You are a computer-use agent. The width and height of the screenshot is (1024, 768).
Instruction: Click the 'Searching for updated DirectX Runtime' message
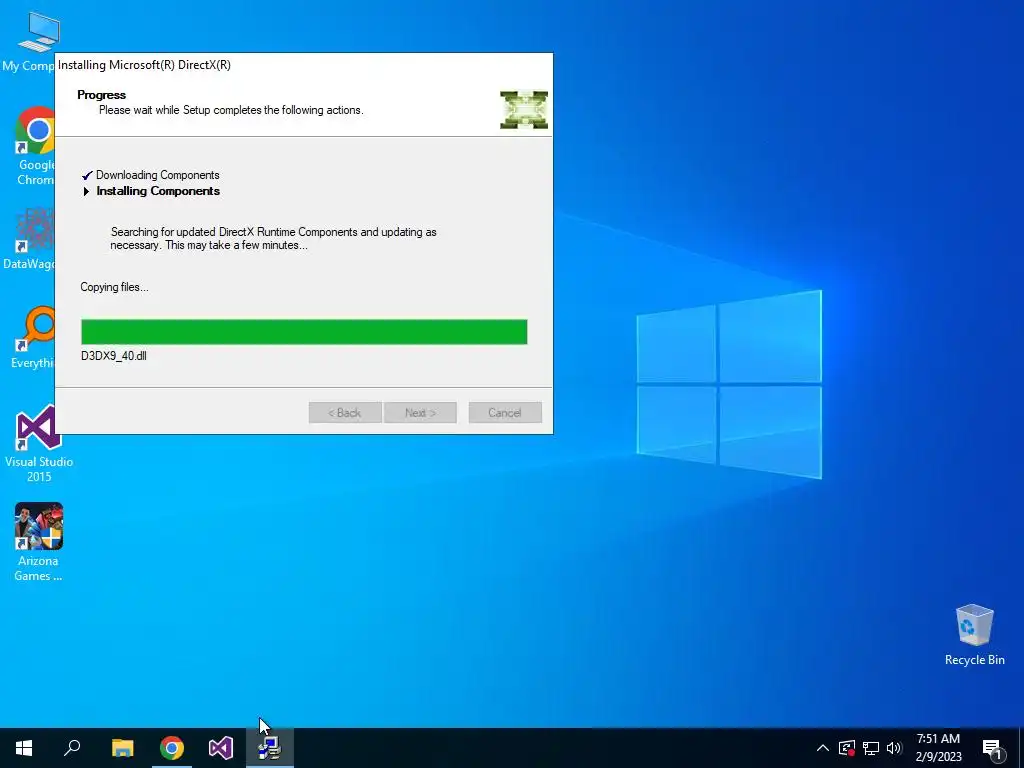click(x=273, y=238)
